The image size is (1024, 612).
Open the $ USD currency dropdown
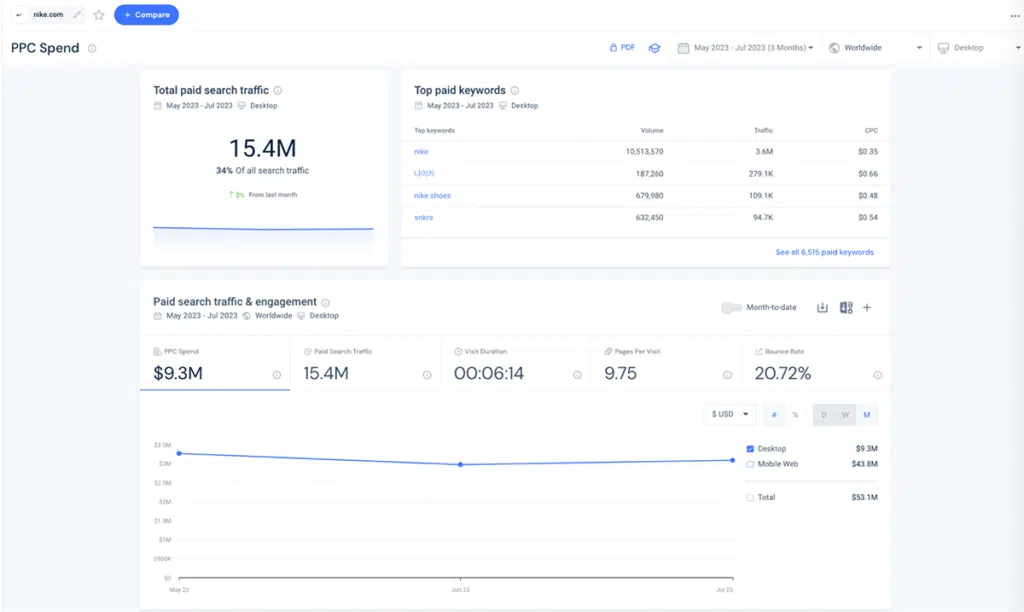click(x=729, y=413)
